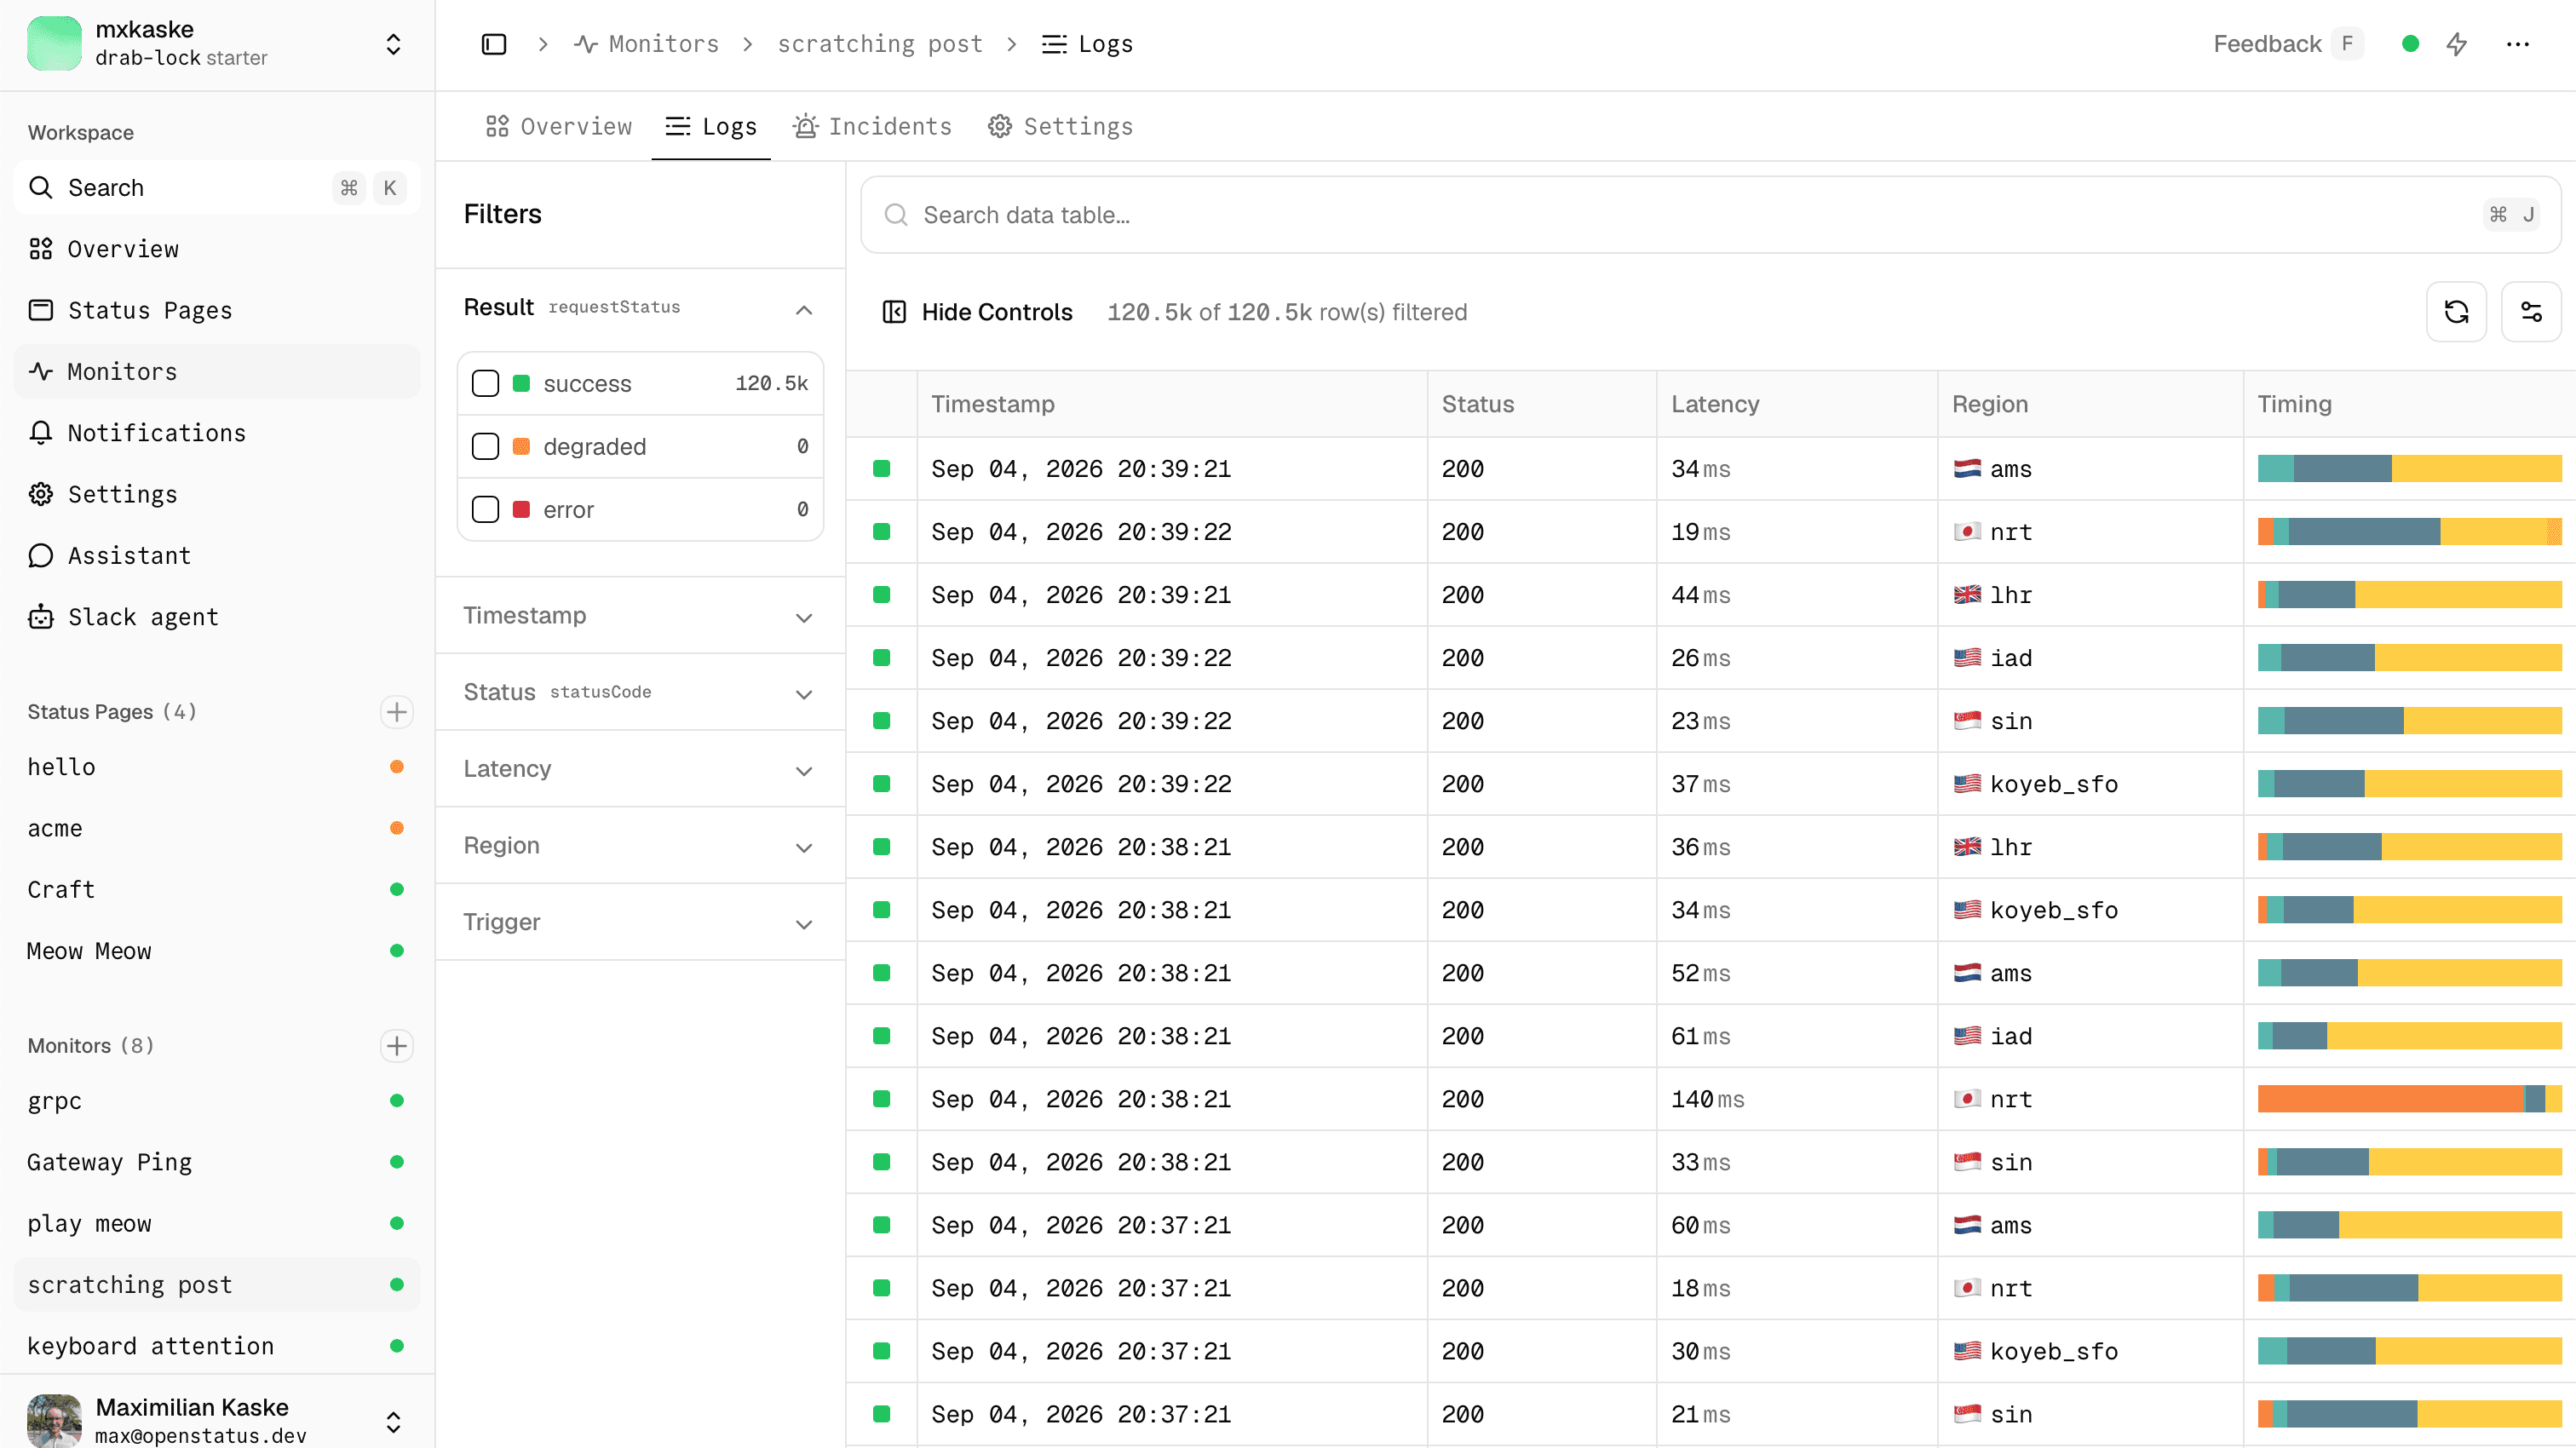Open the hello status page

click(217, 767)
